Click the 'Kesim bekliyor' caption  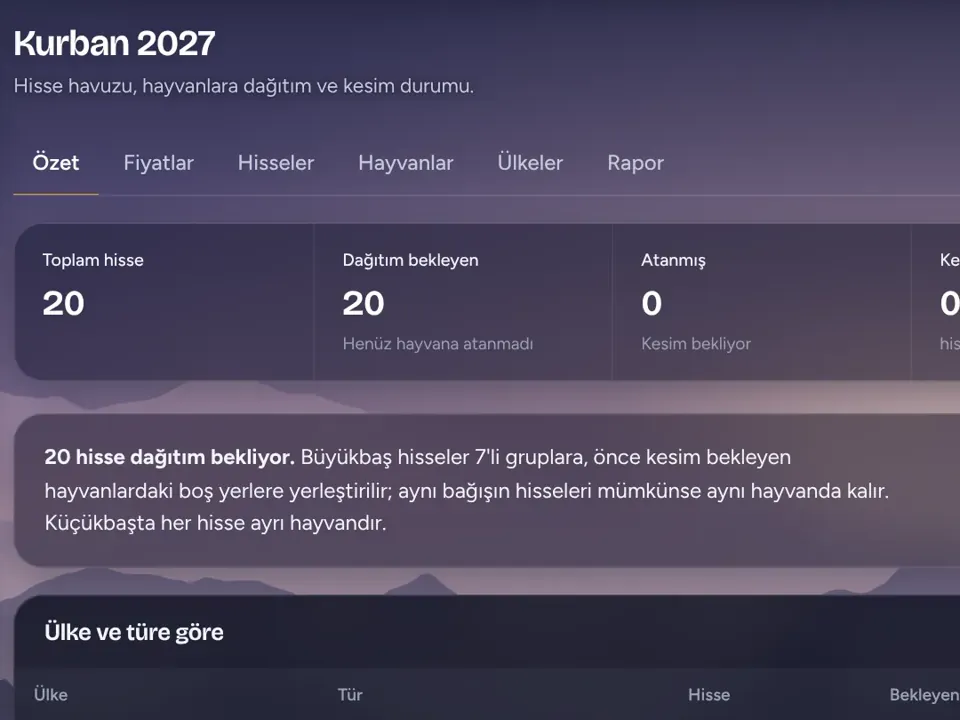tap(696, 343)
